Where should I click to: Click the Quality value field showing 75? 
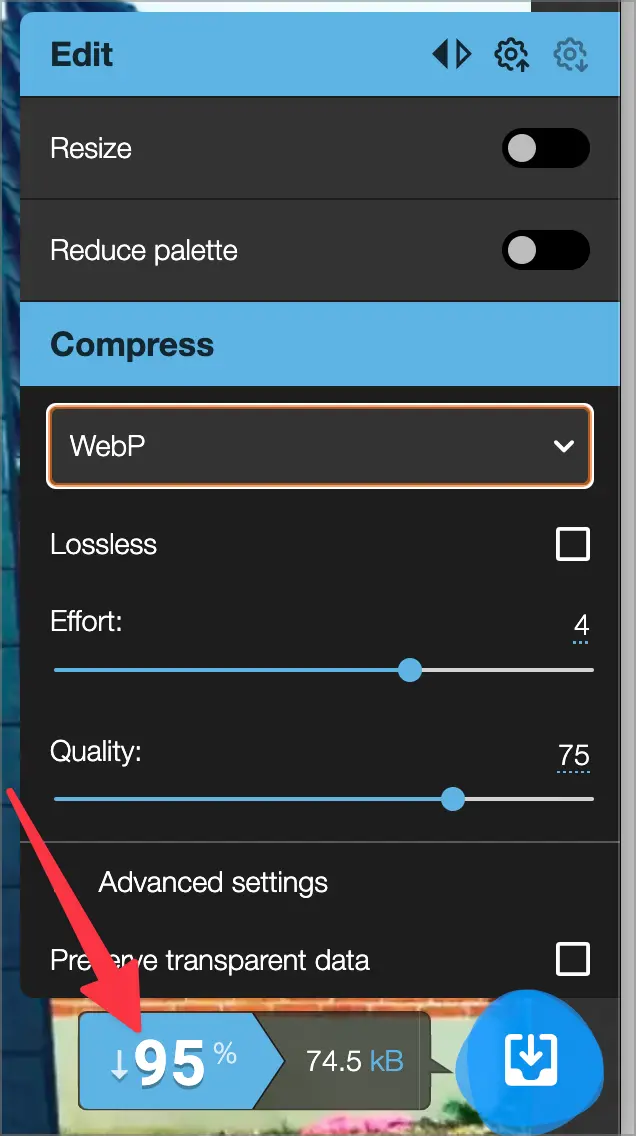coord(574,756)
